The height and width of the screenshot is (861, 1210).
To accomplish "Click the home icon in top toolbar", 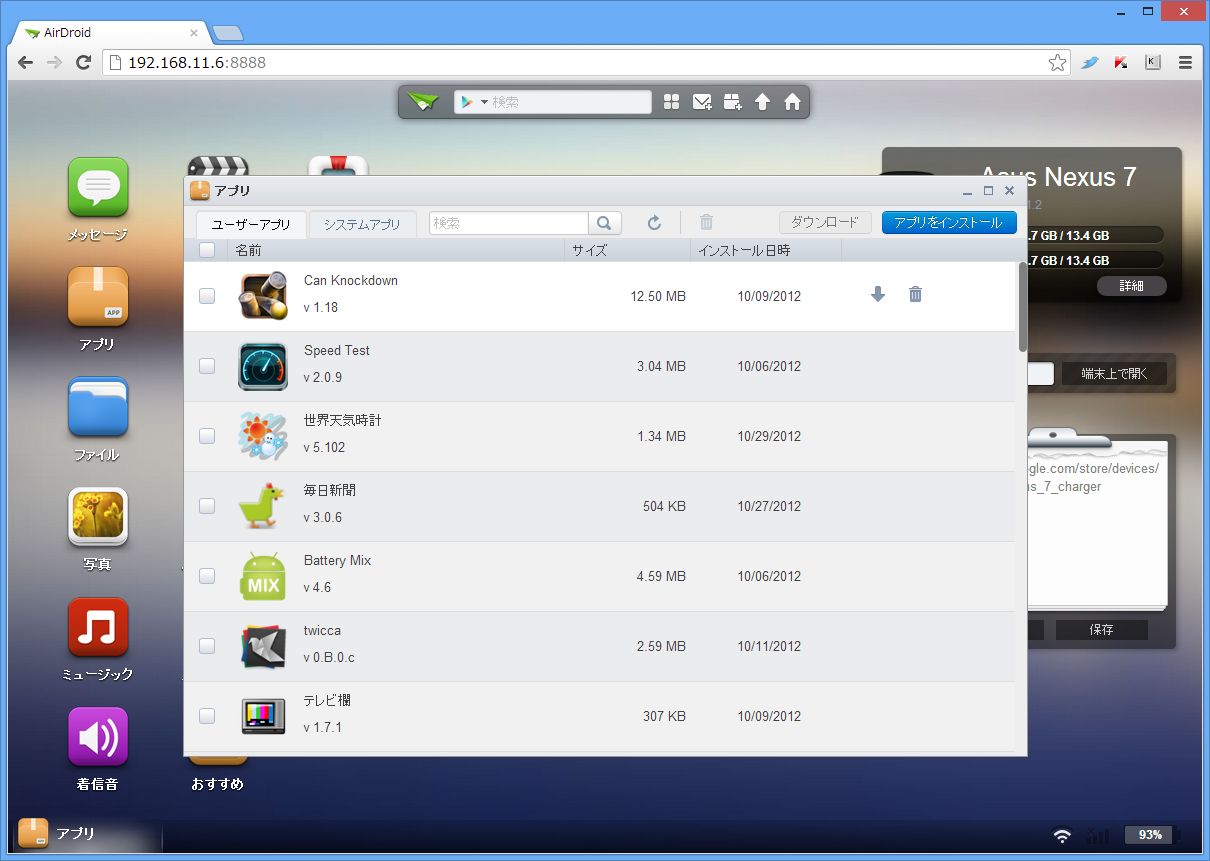I will pos(792,102).
